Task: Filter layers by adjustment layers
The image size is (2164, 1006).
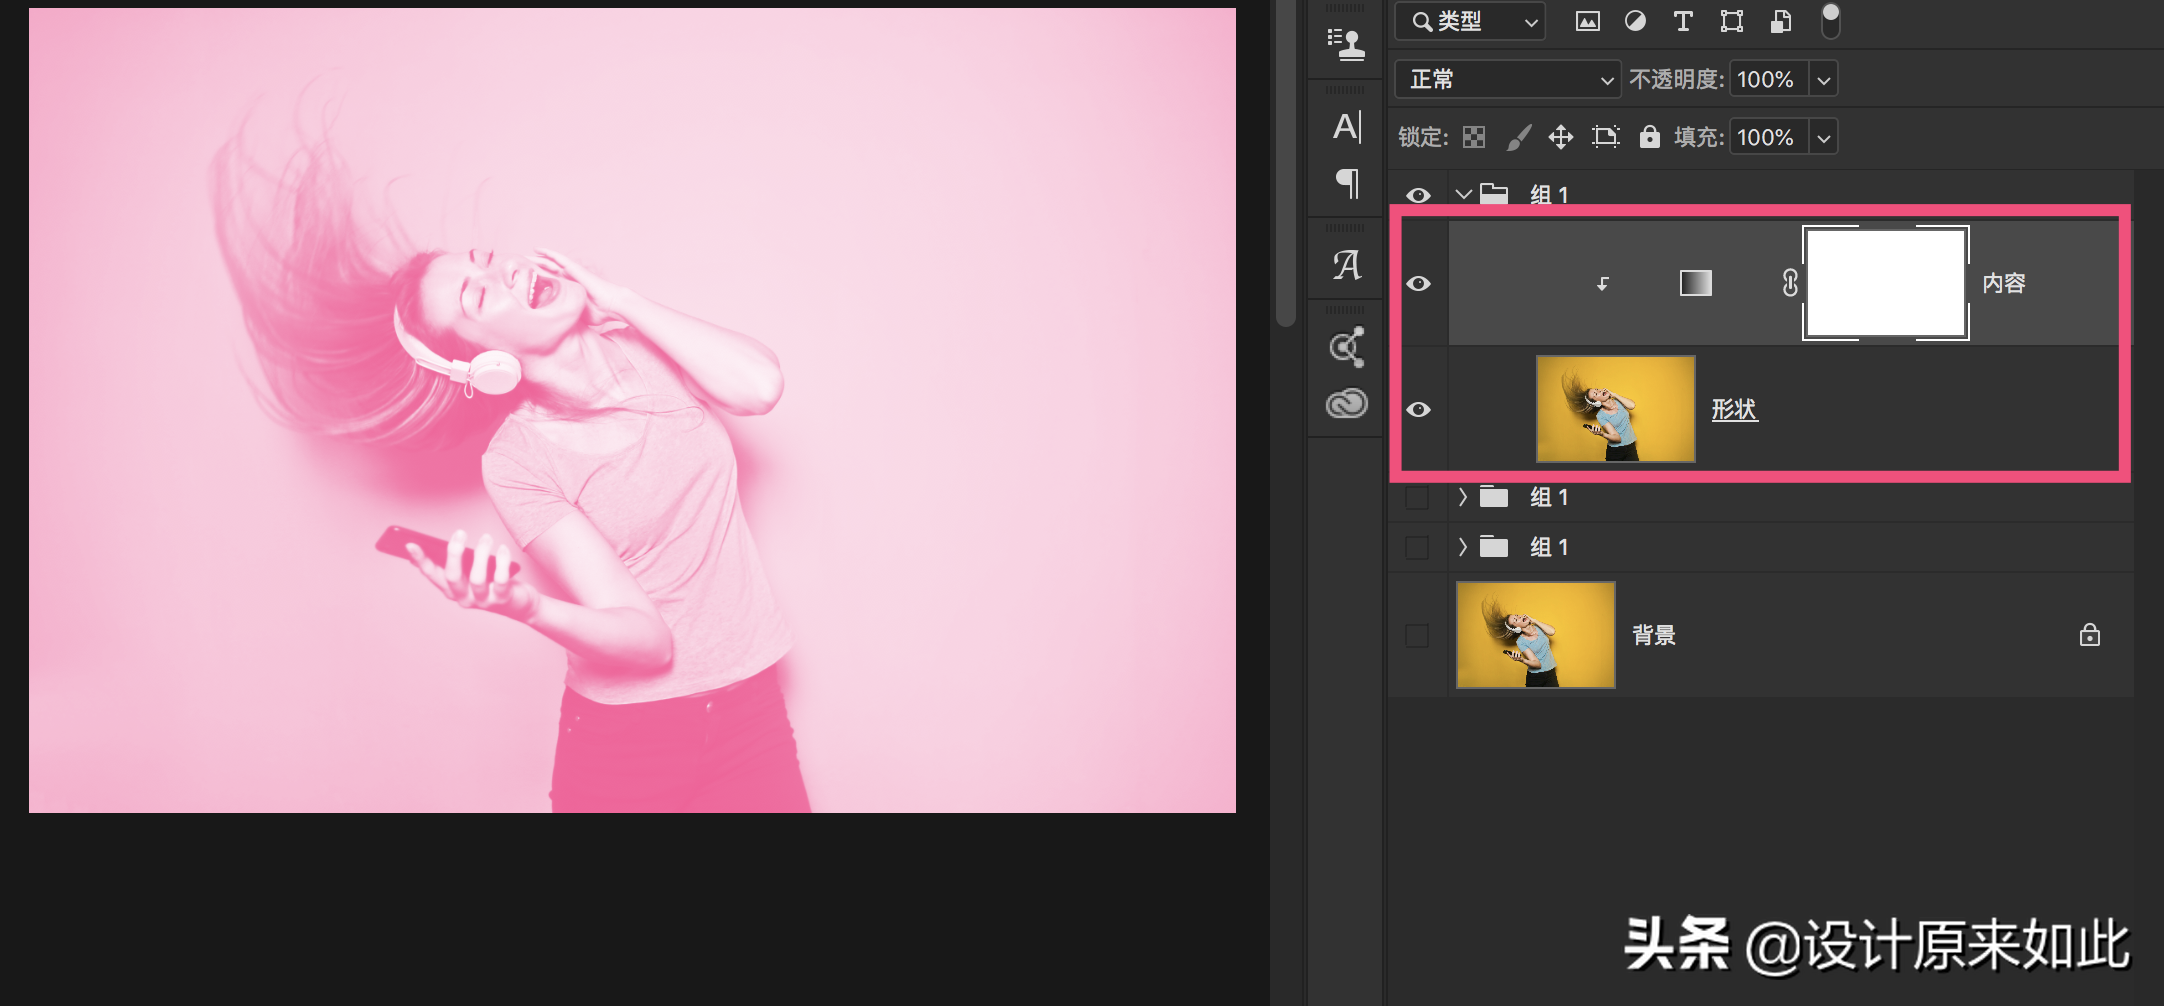Action: pos(1635,21)
